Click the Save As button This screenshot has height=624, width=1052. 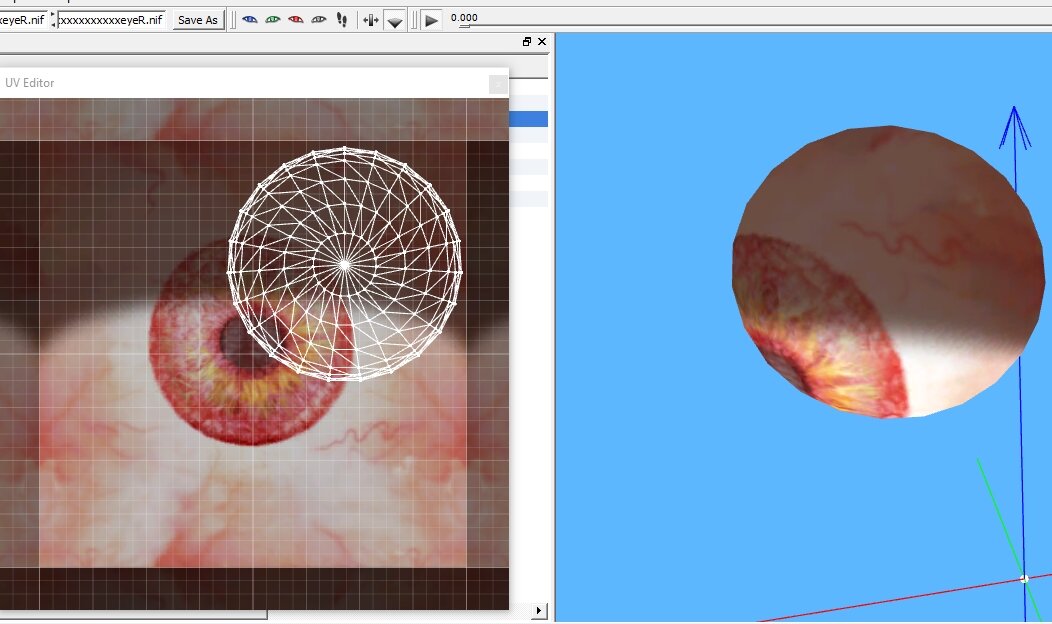coord(198,20)
